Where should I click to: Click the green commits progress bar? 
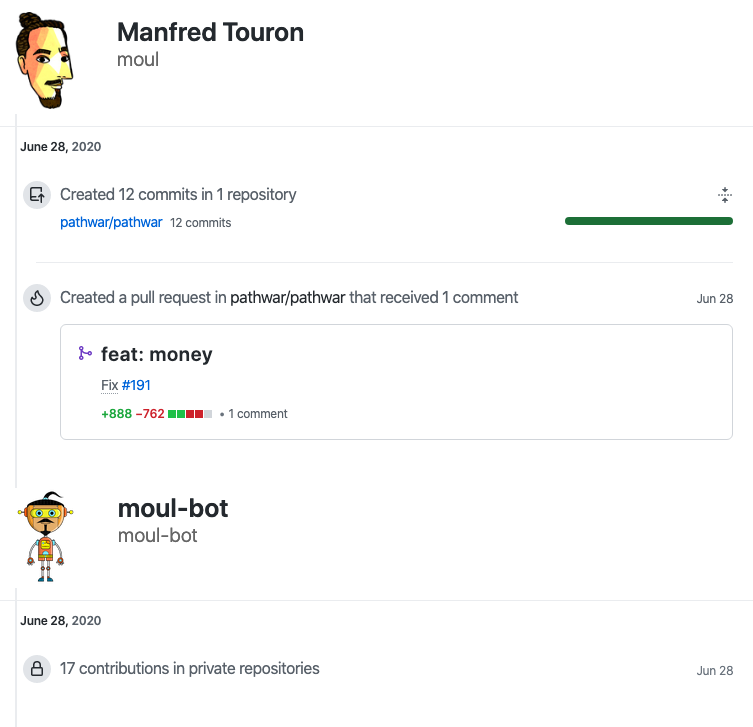pos(649,221)
